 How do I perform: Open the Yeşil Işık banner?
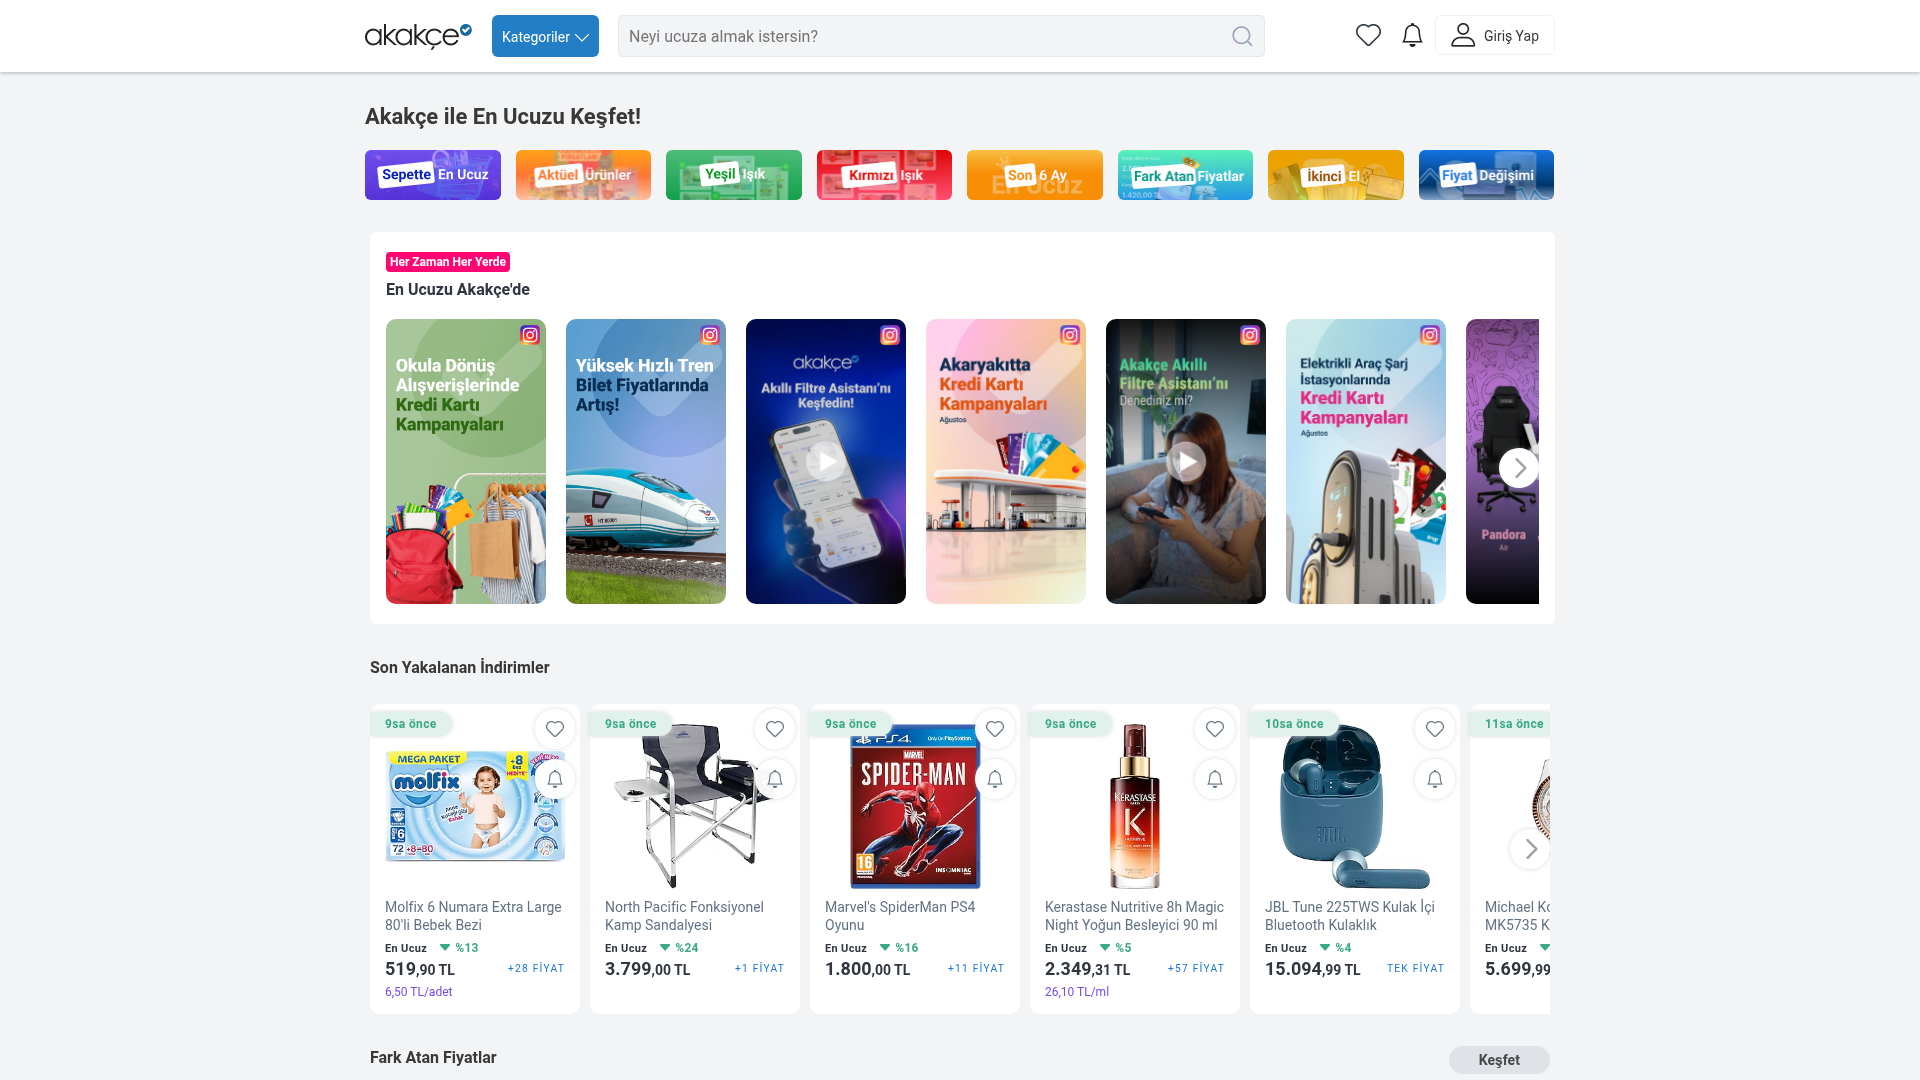734,175
